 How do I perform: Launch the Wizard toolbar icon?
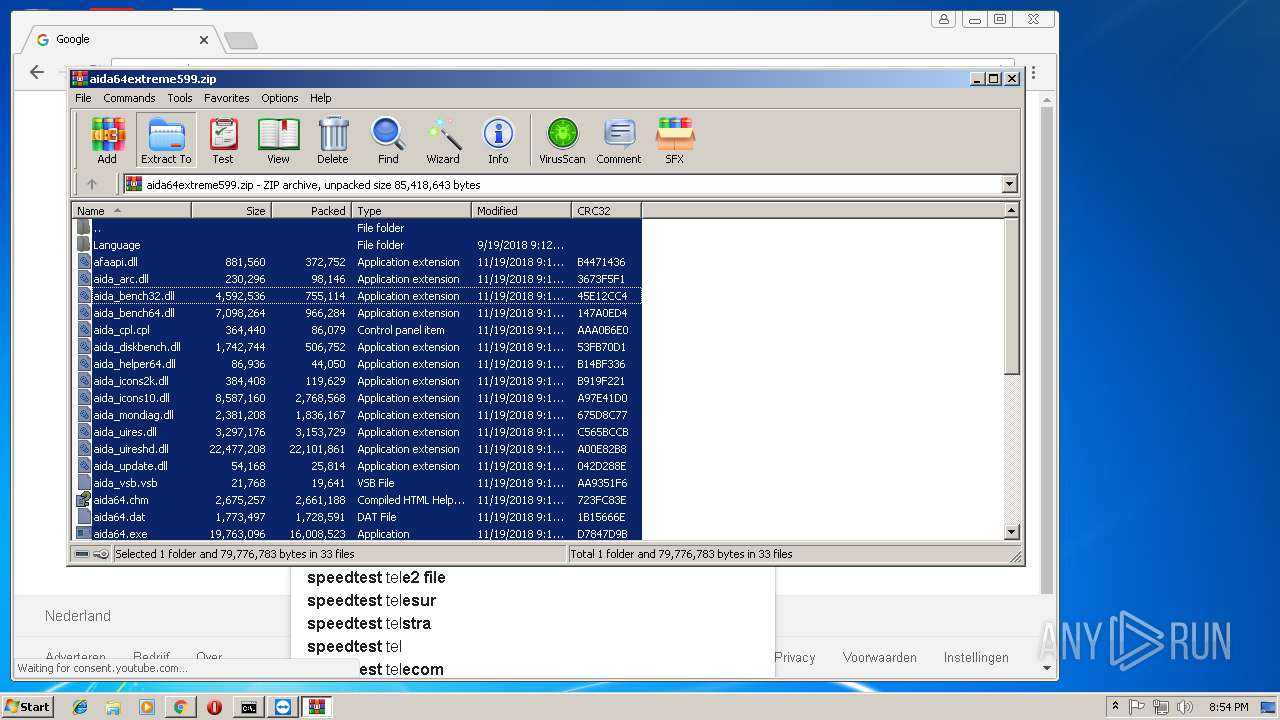pyautogui.click(x=443, y=140)
